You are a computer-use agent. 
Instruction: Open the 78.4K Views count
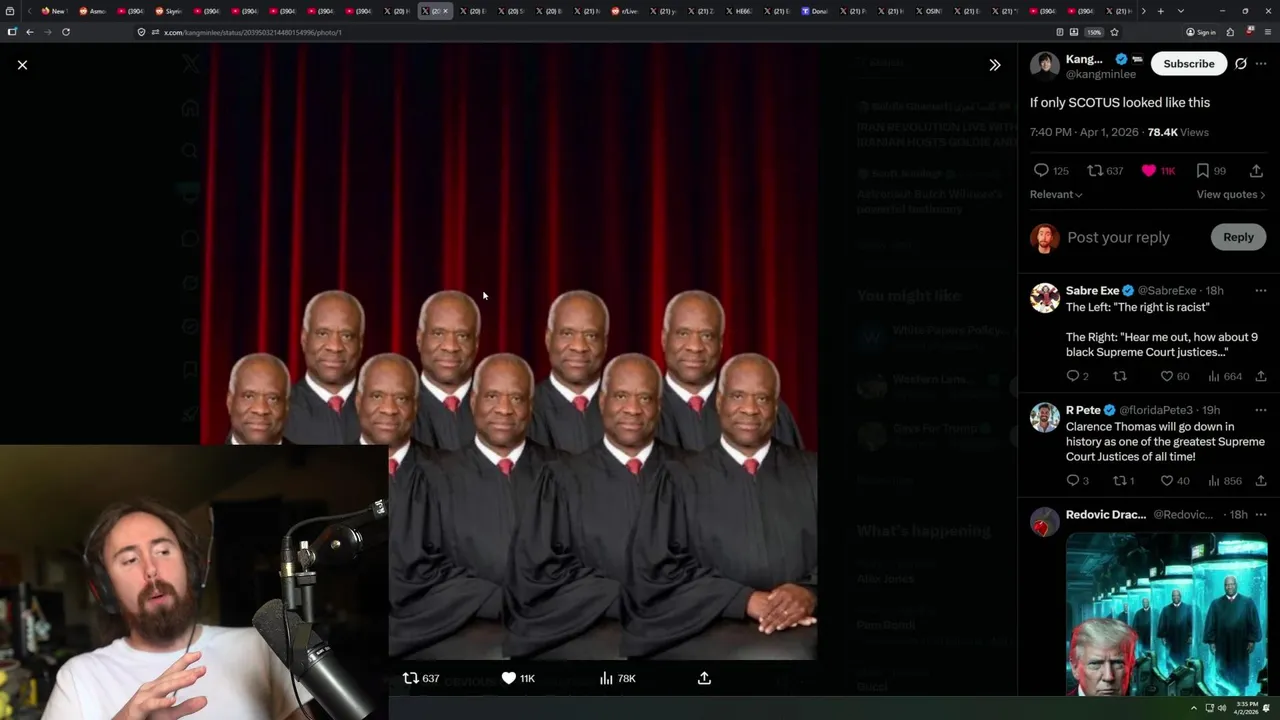tap(1178, 132)
